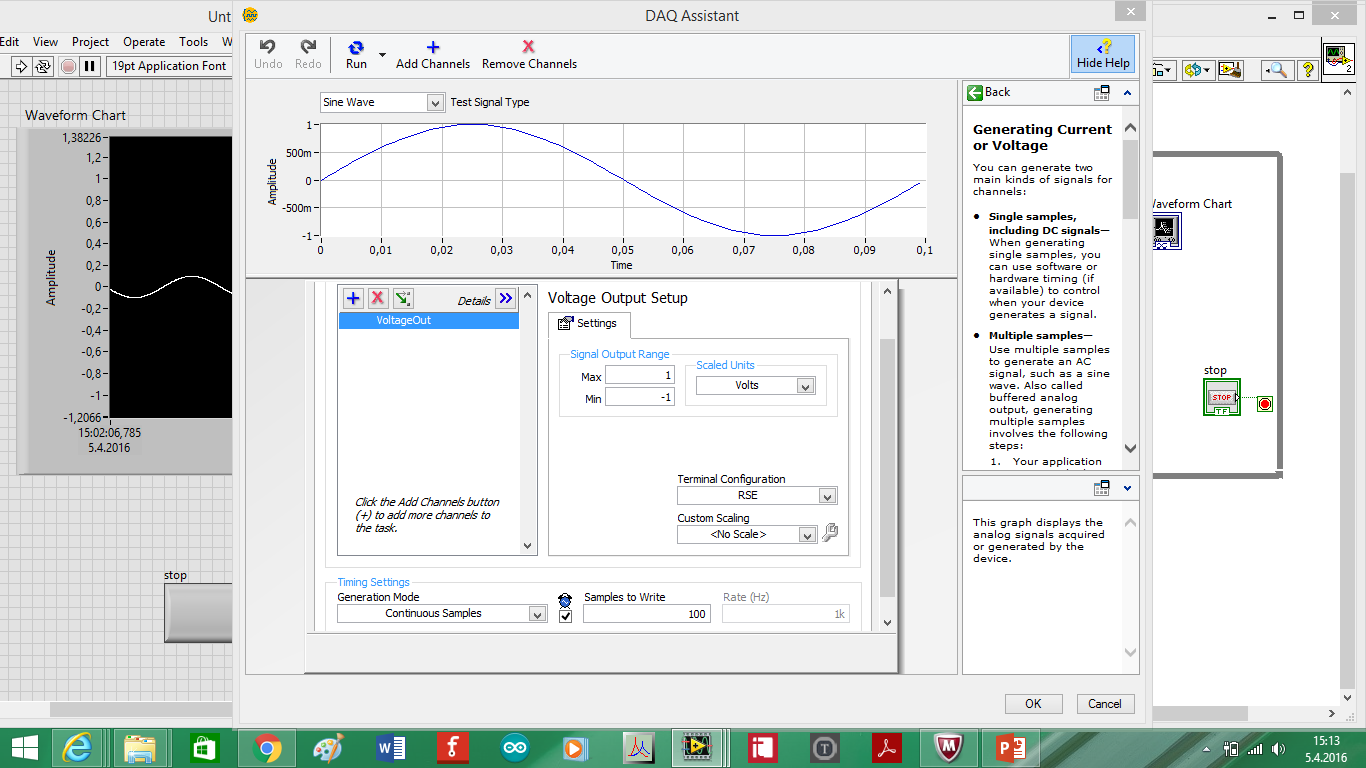Open the Run button dropdown arrow
Screen dimensions: 1366x768
pos(382,54)
